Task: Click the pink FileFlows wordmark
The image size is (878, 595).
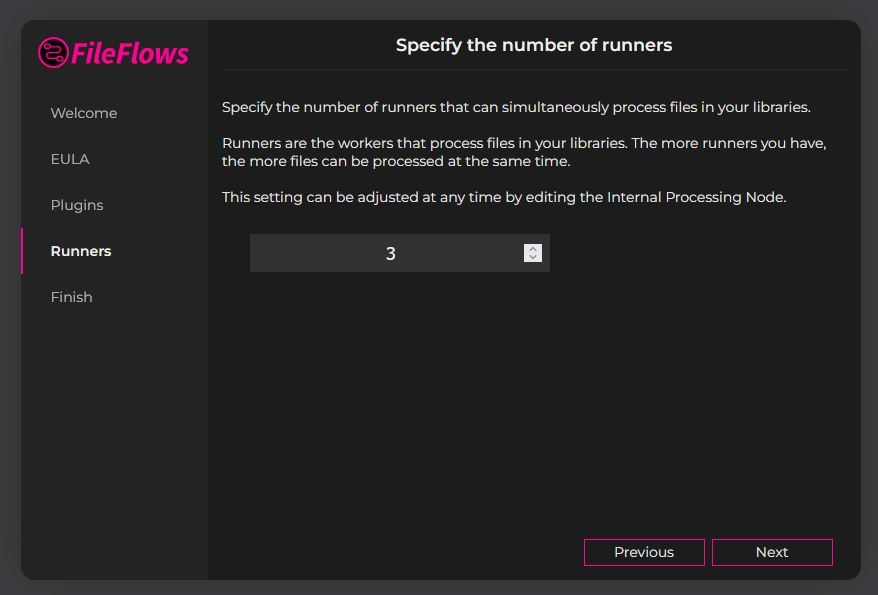Action: (x=130, y=54)
